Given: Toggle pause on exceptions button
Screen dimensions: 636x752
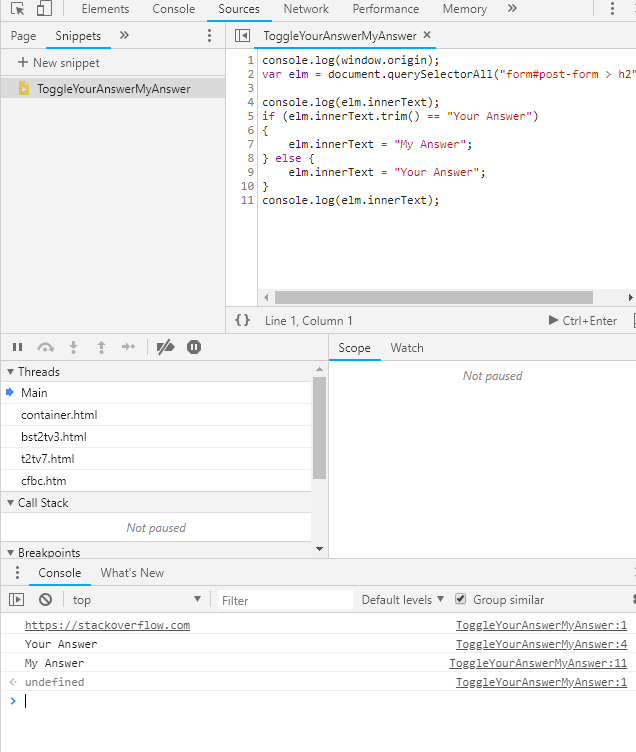Looking at the screenshot, I should [x=194, y=347].
